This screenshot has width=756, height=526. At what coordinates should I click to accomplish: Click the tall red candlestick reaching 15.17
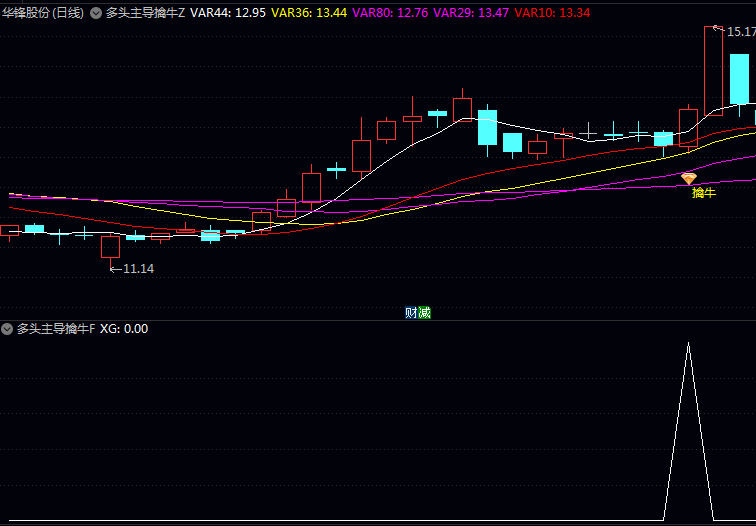713,70
